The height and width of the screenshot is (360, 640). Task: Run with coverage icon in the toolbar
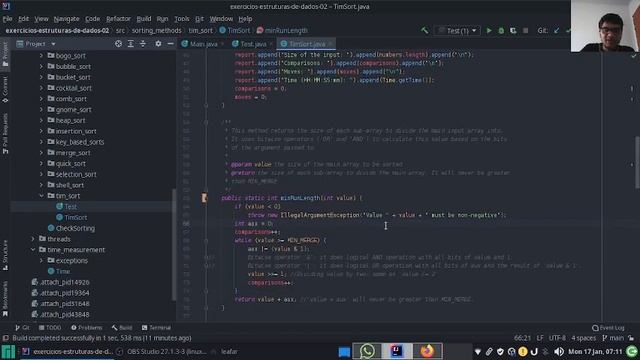(x=513, y=31)
